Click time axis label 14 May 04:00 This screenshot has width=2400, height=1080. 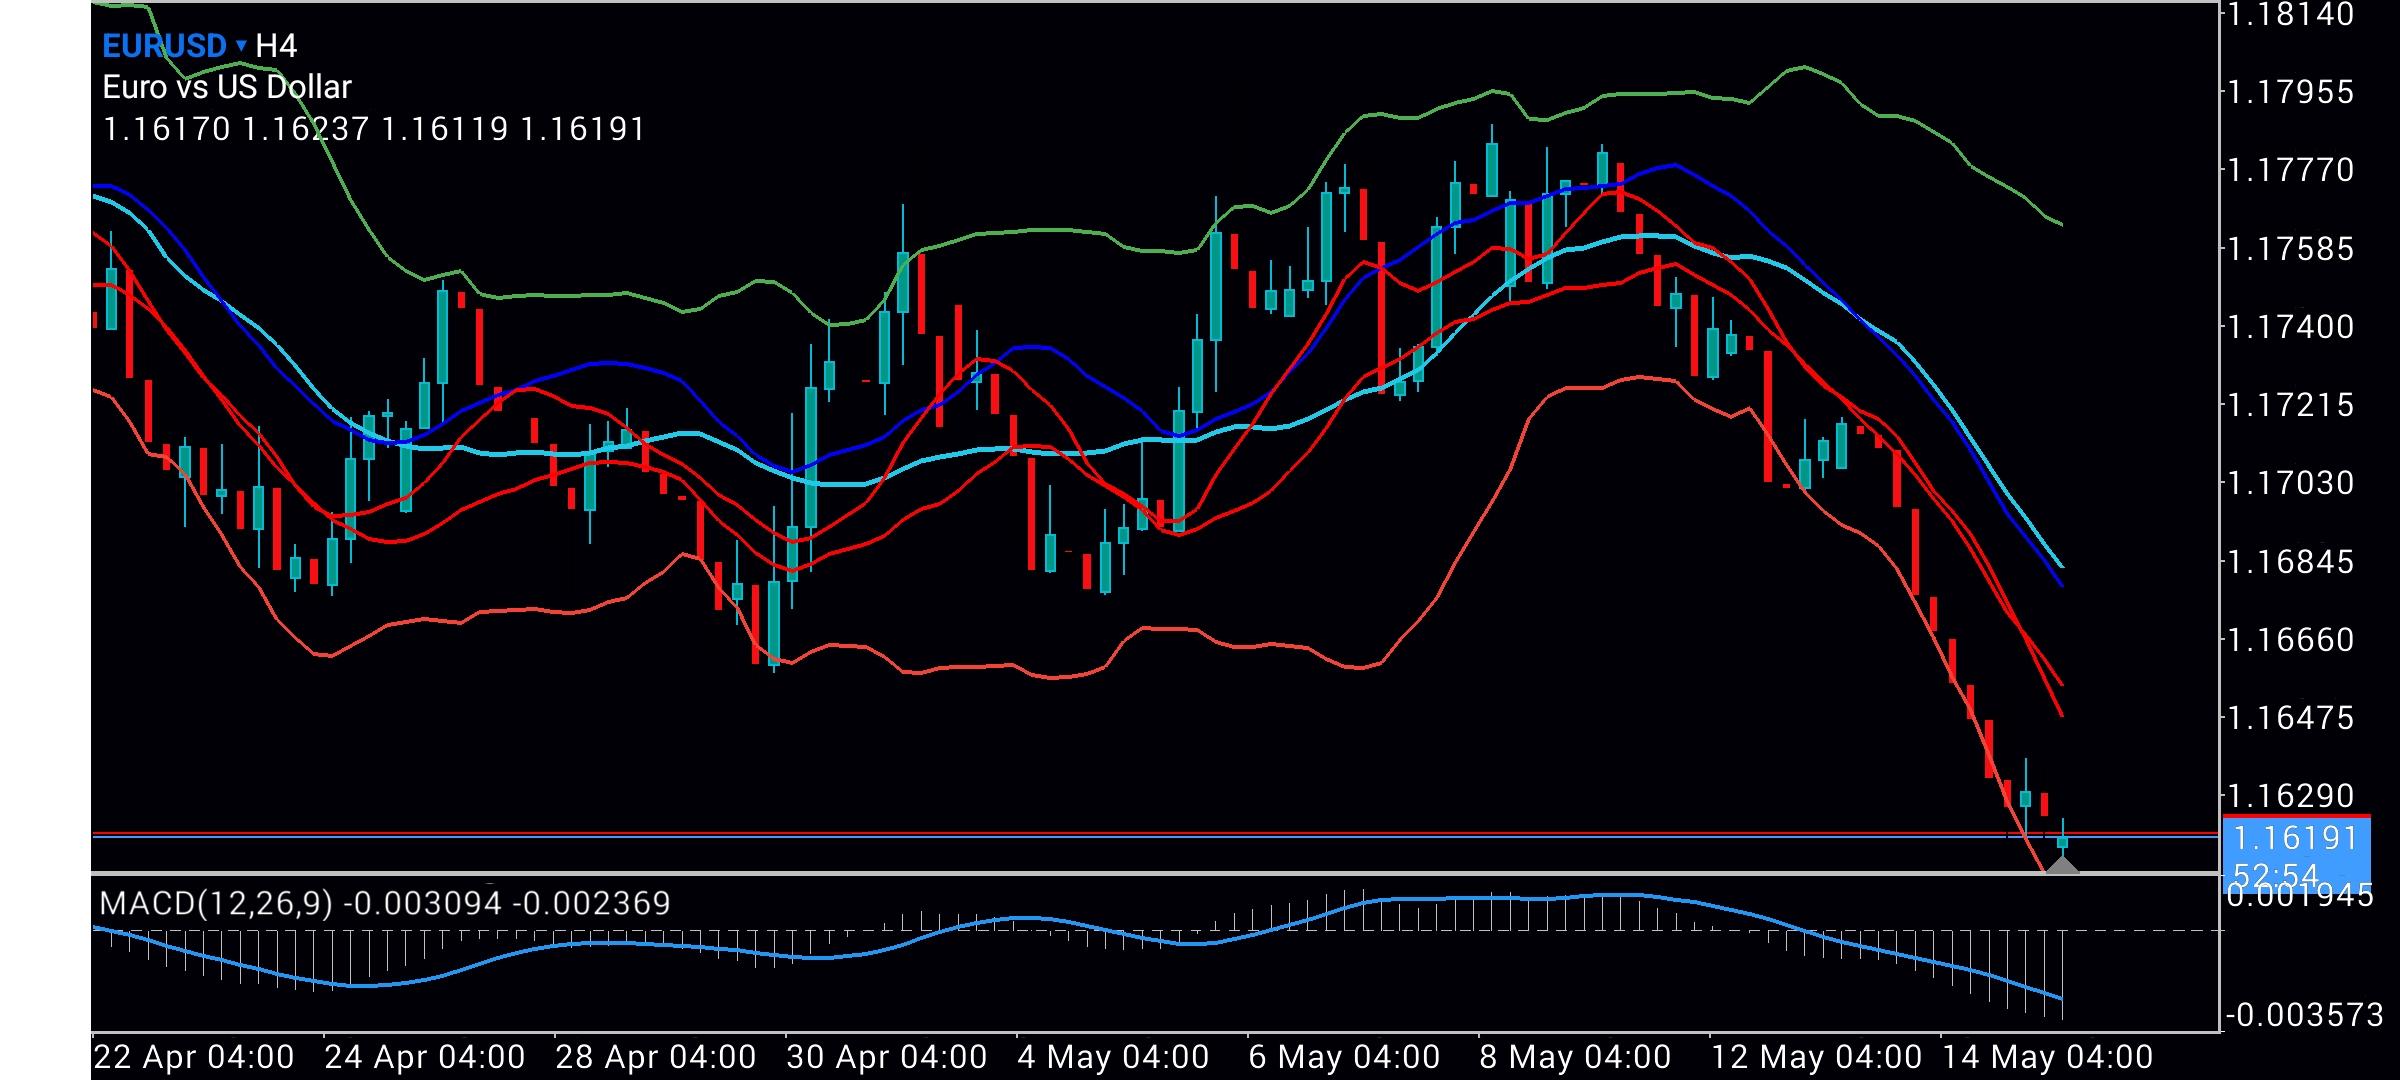2047,1057
